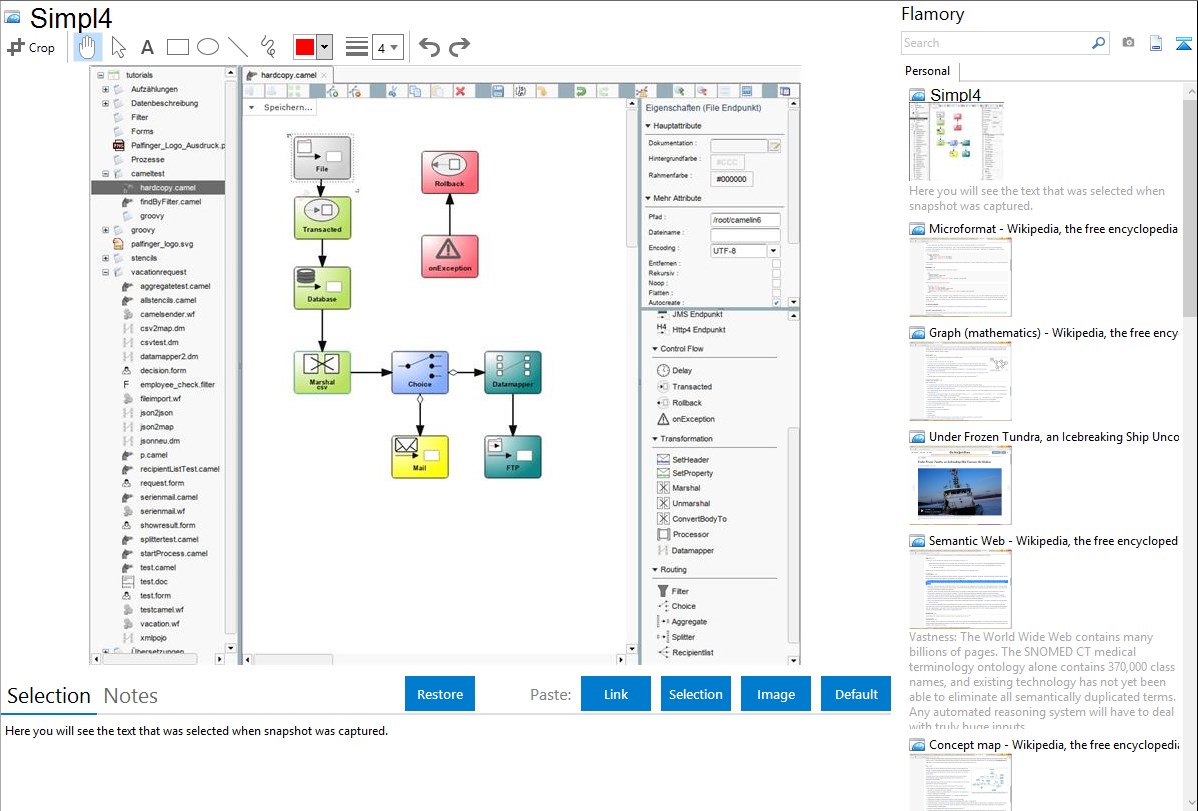This screenshot has height=811, width=1198.
Task: Click the Restore button
Action: [x=440, y=694]
